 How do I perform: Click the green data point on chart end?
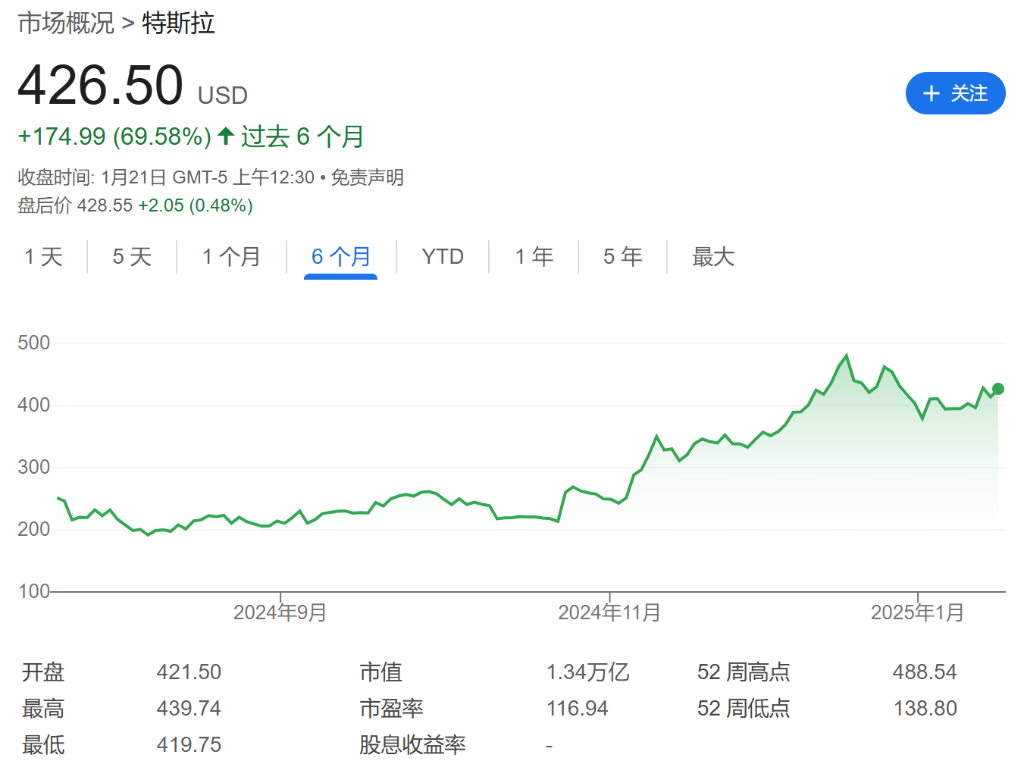coord(996,390)
